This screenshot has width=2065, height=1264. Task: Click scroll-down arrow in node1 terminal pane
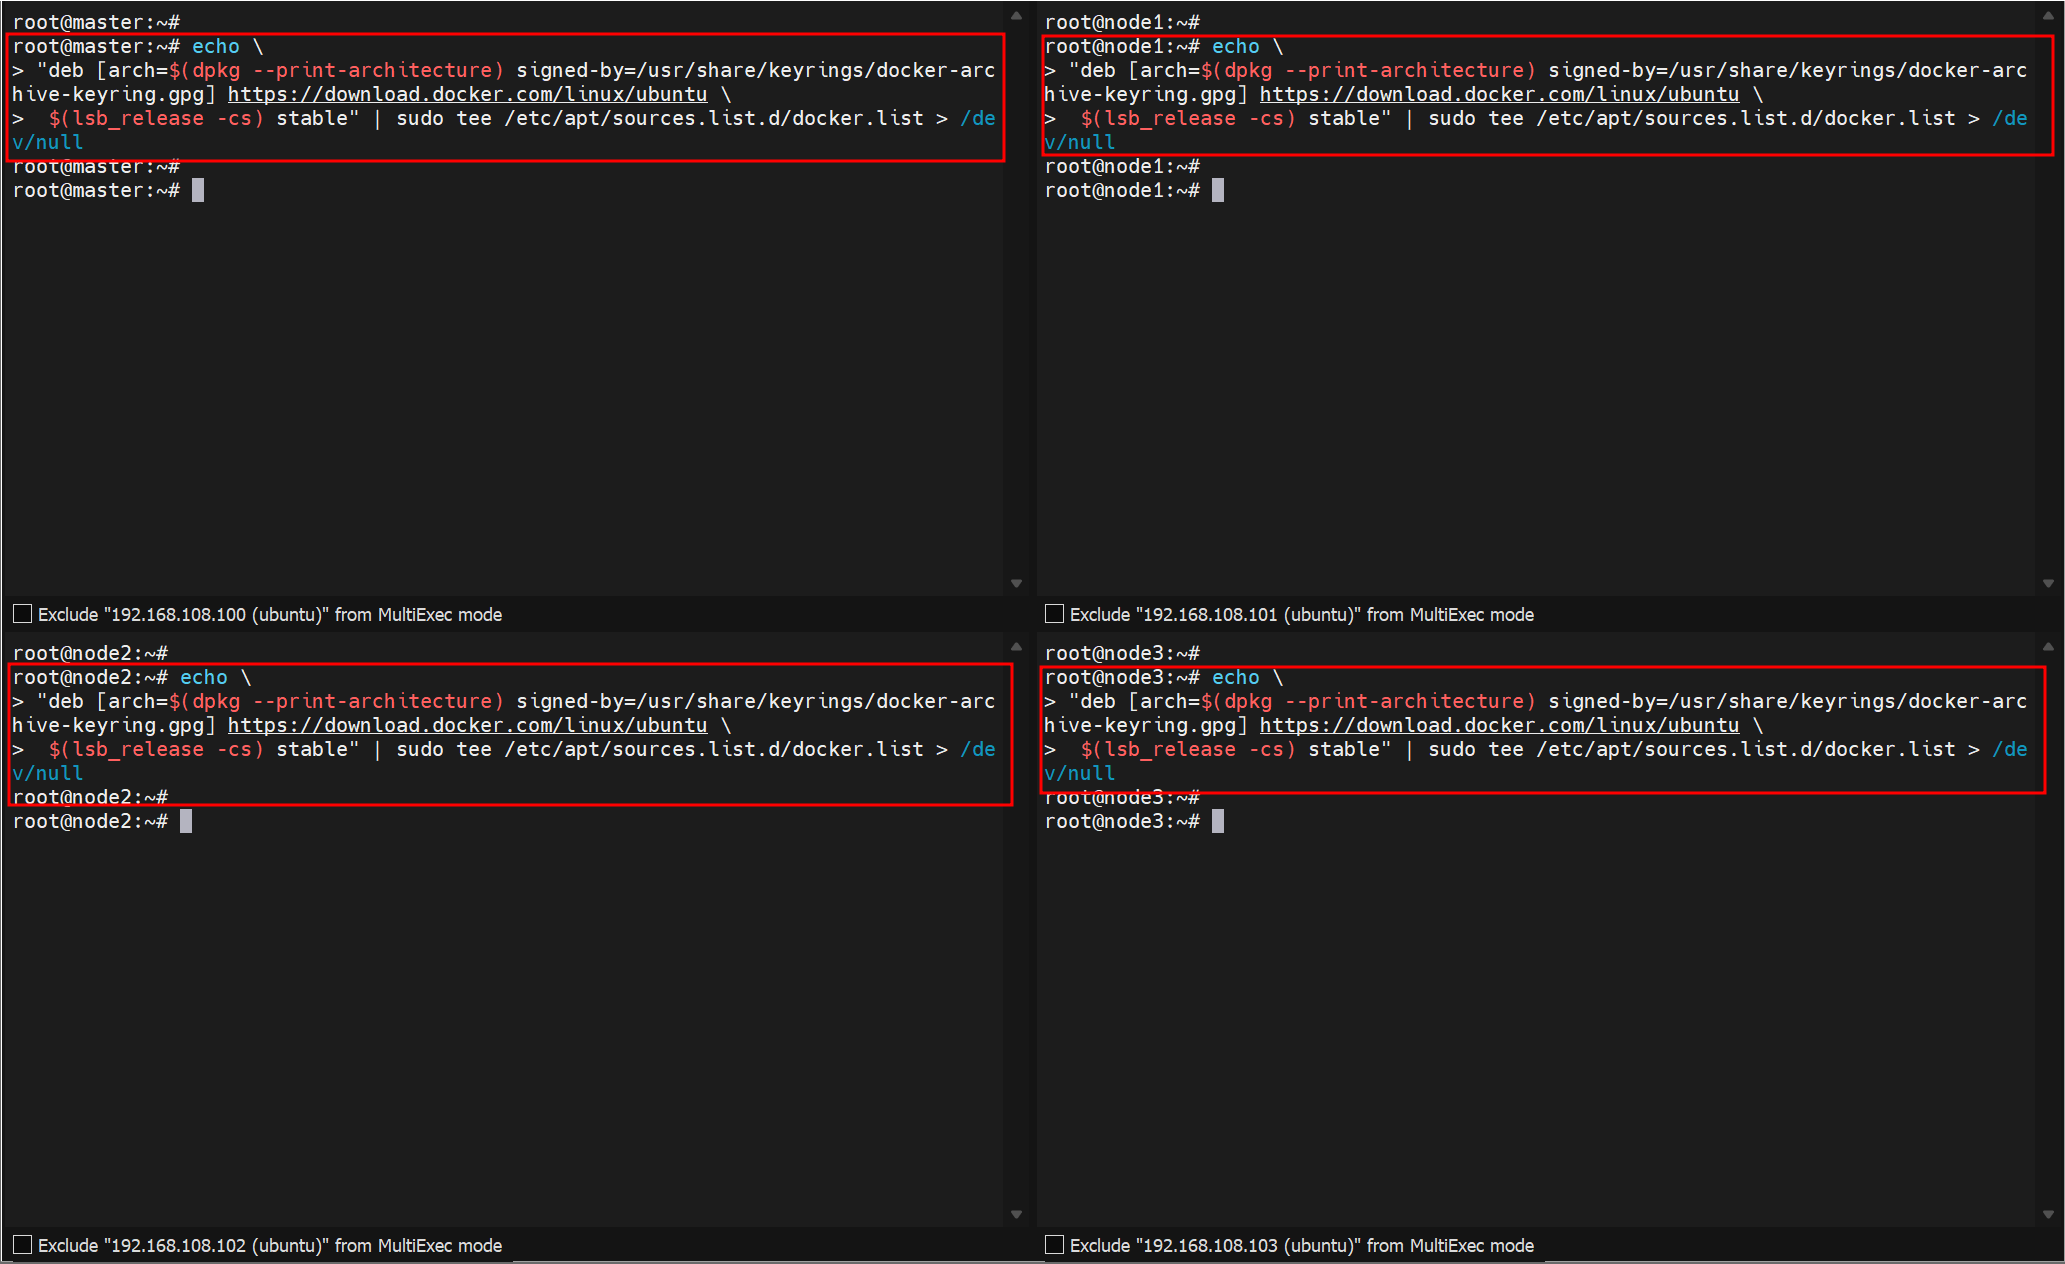pos(2048,583)
